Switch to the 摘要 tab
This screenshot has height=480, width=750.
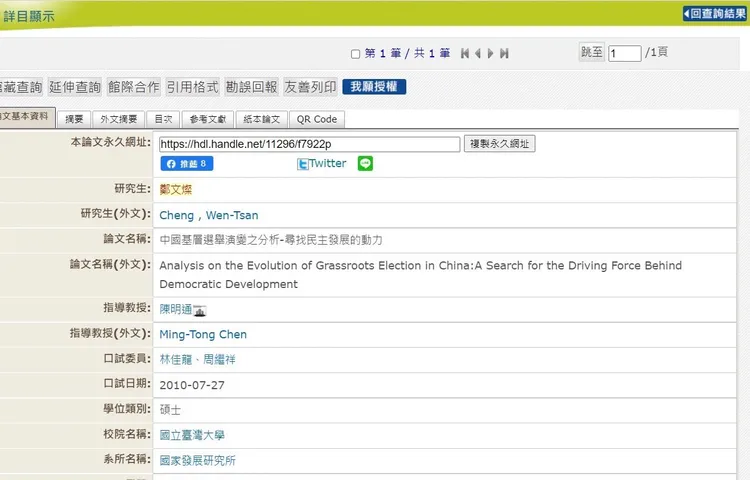click(x=74, y=119)
